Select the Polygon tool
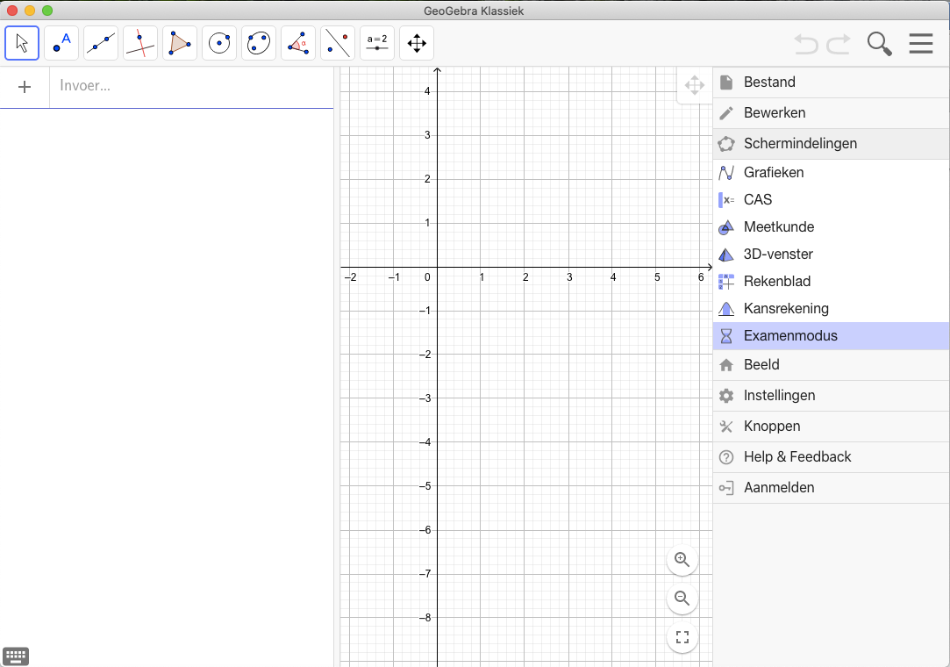The height and width of the screenshot is (667, 950). pyautogui.click(x=179, y=43)
